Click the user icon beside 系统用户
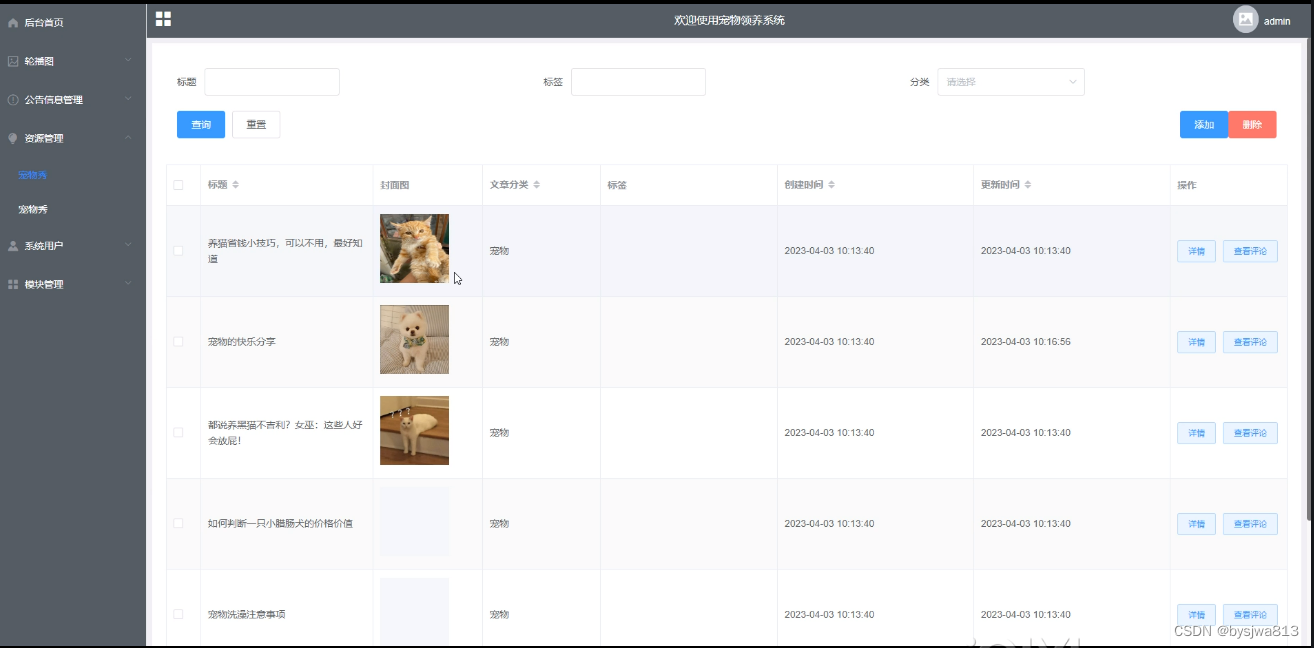1314x648 pixels. pos(13,245)
